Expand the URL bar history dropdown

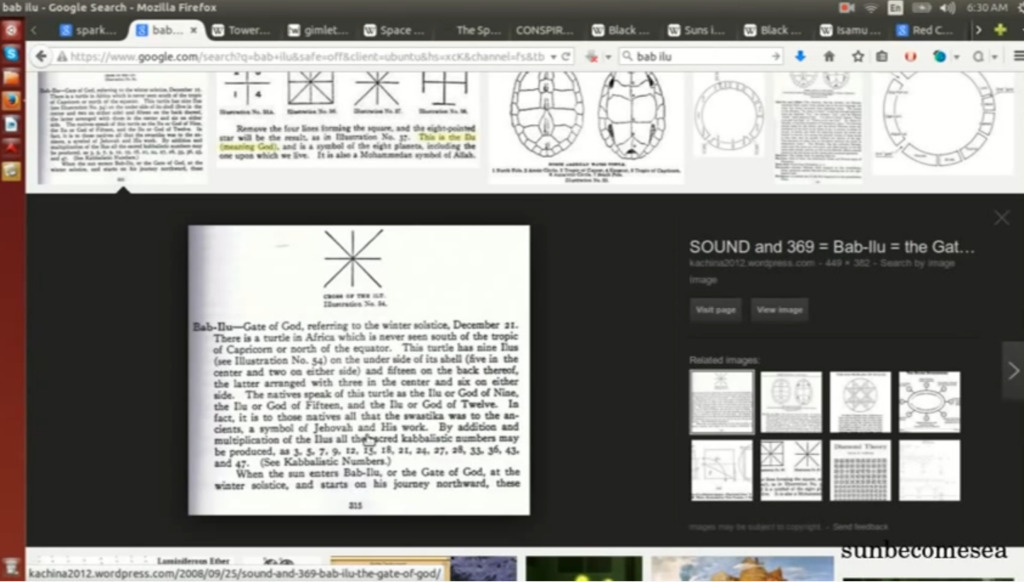click(x=552, y=57)
